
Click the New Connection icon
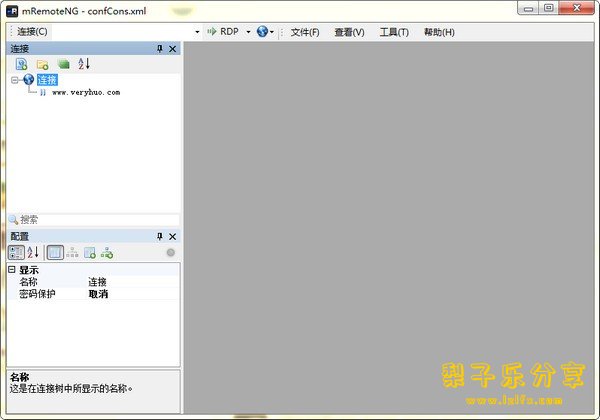(x=21, y=64)
